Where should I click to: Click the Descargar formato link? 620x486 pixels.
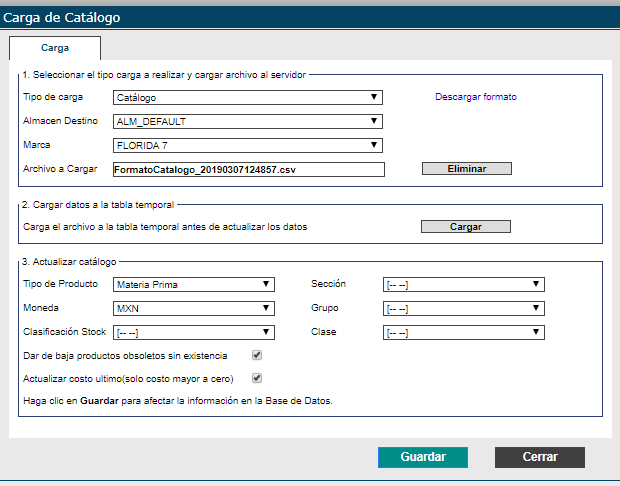pyautogui.click(x=475, y=98)
